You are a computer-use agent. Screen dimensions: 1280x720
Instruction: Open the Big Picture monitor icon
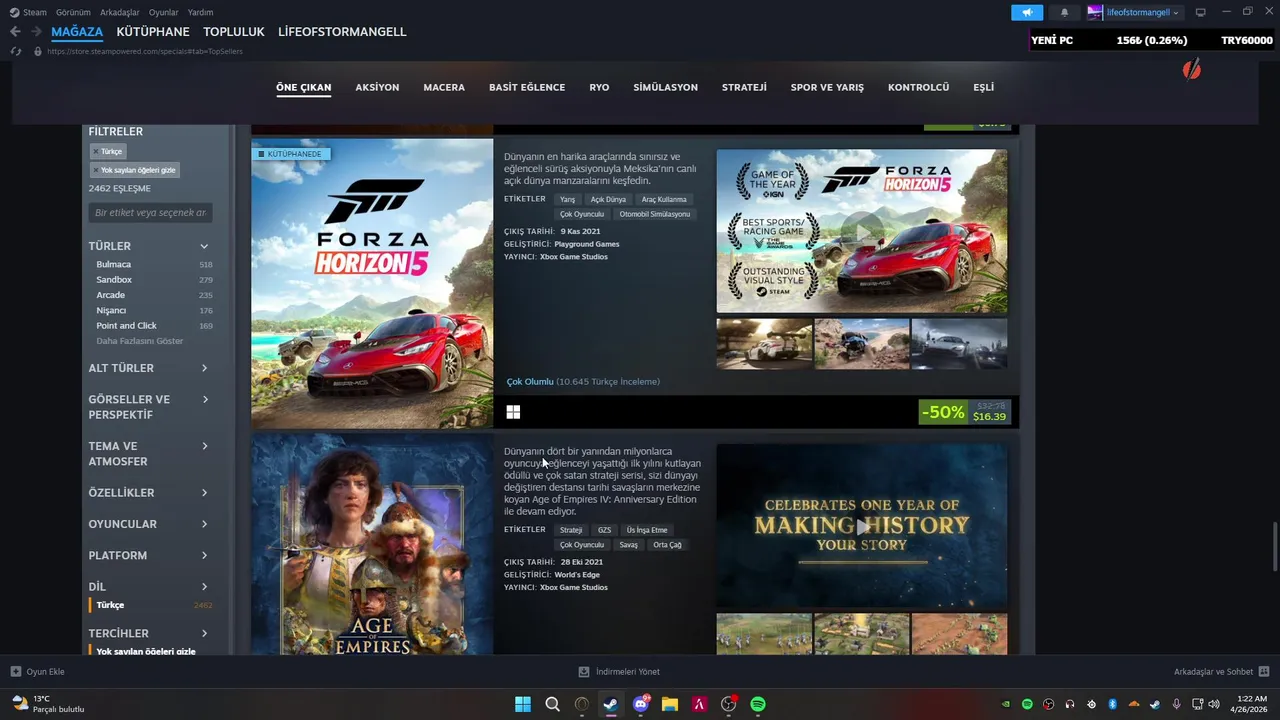(x=1200, y=12)
